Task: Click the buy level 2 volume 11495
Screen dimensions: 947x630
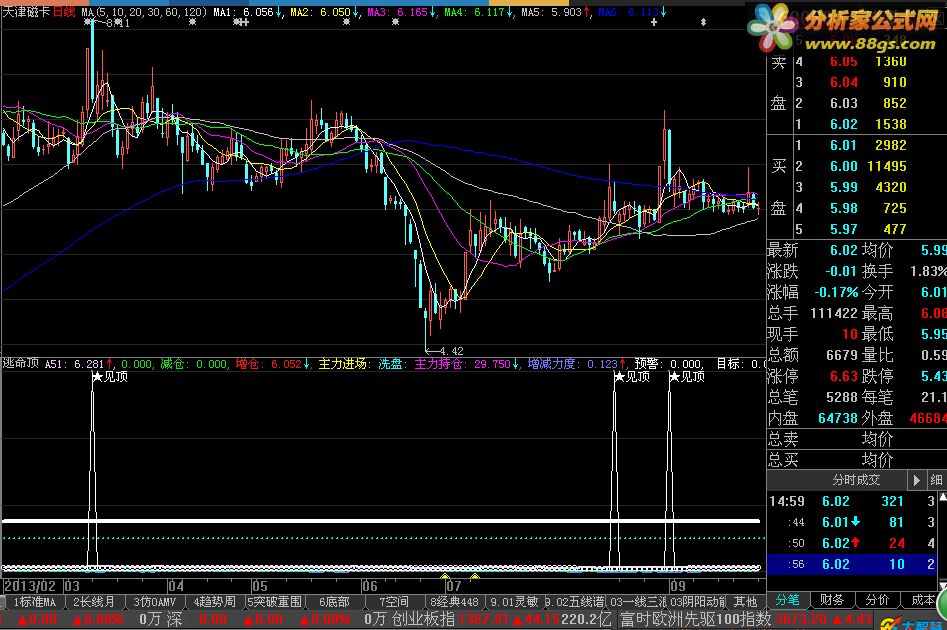Action: 887,166
